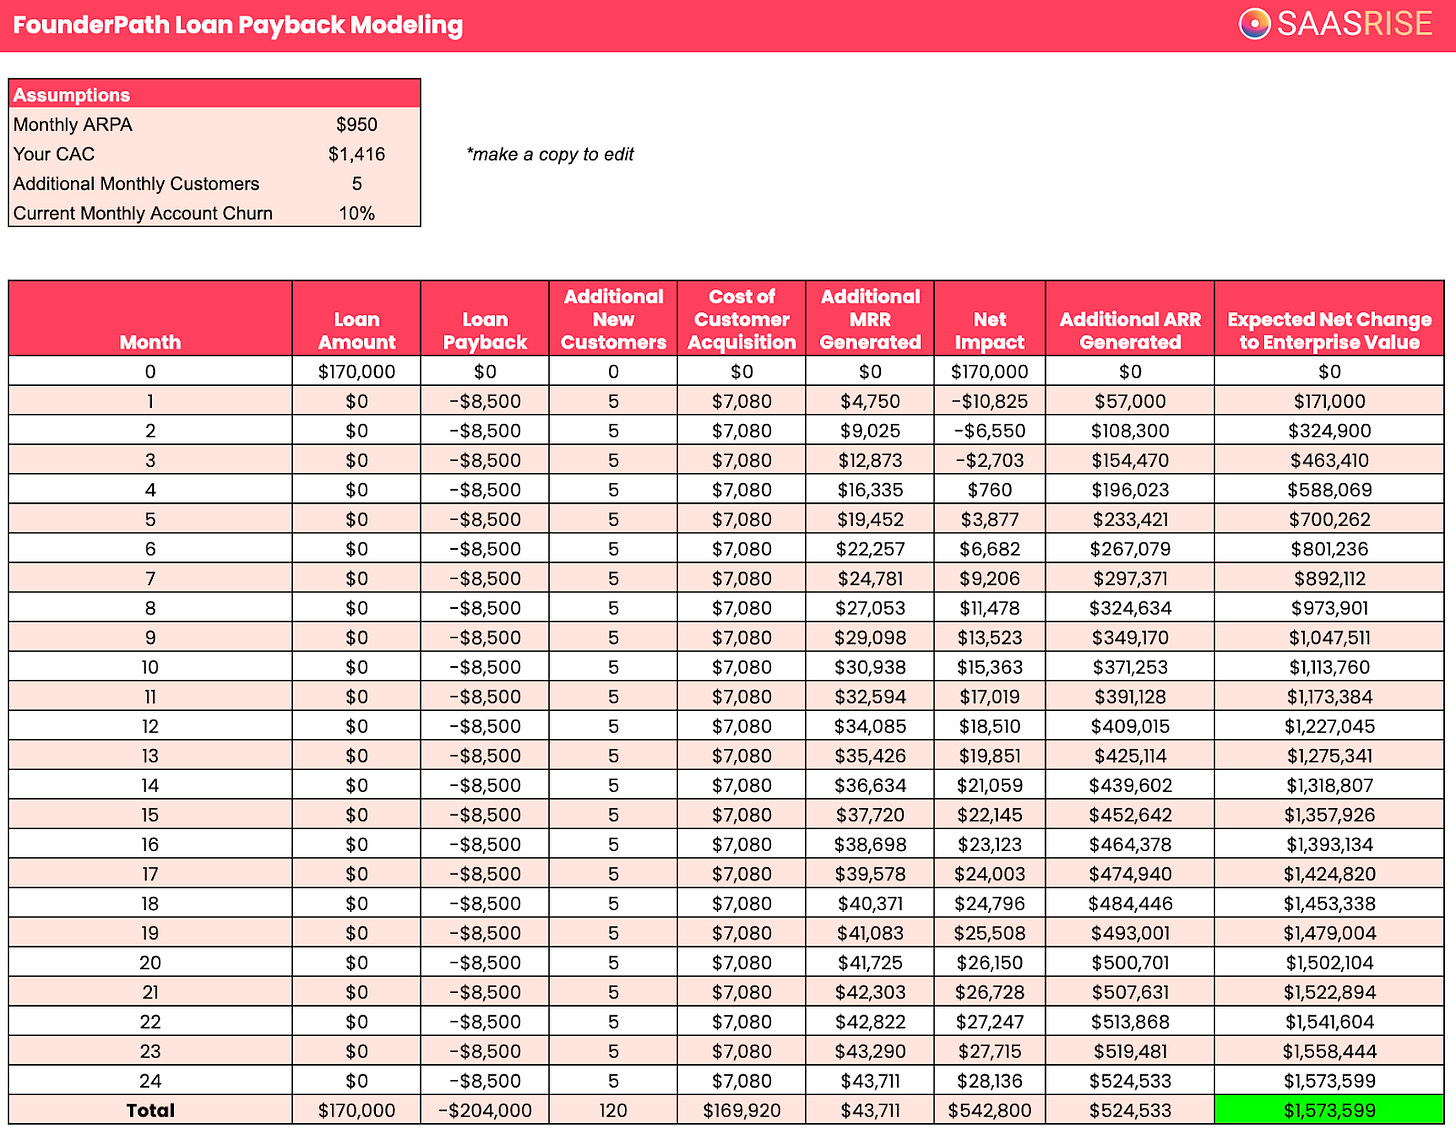Select the month 0 net impact $170,000 cell
The height and width of the screenshot is (1135, 1456).
(990, 372)
